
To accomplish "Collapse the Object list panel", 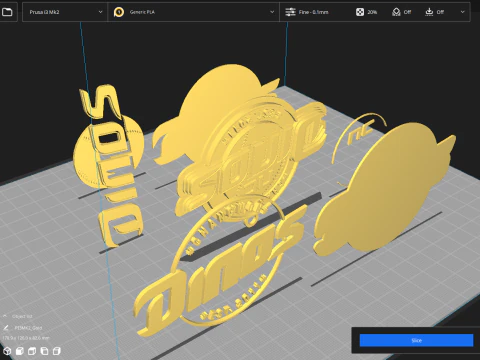I will click(5, 316).
